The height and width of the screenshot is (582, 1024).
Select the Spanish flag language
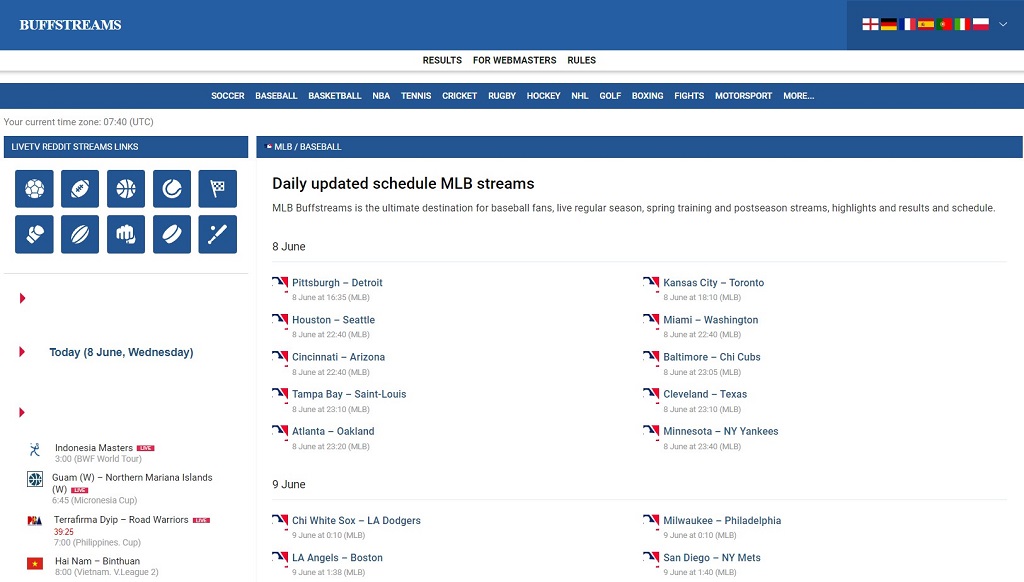(925, 24)
